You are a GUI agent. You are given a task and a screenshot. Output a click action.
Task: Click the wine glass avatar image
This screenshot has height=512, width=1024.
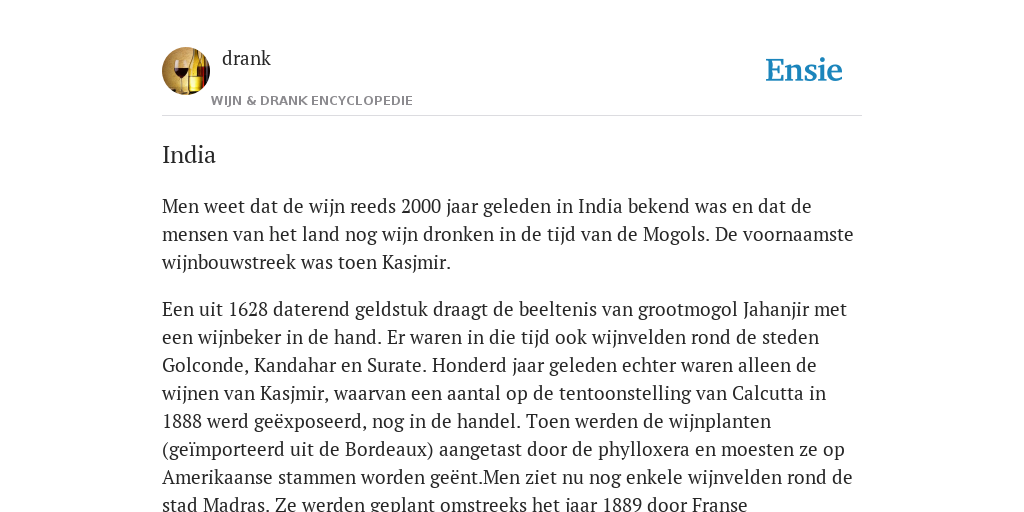pyautogui.click(x=186, y=71)
